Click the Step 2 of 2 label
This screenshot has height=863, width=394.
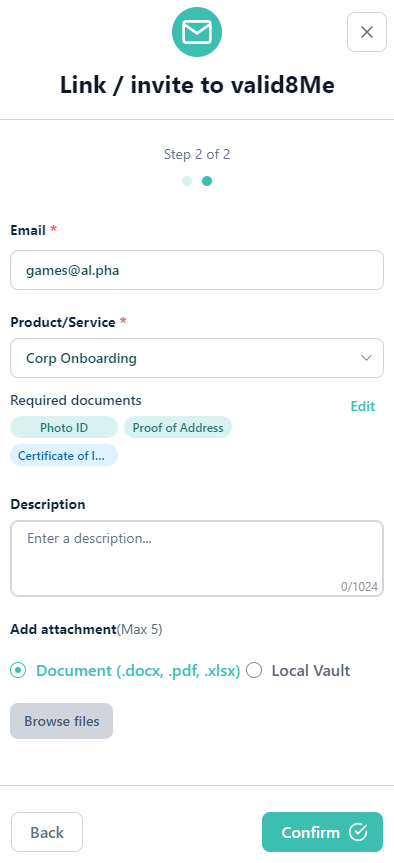tap(197, 155)
